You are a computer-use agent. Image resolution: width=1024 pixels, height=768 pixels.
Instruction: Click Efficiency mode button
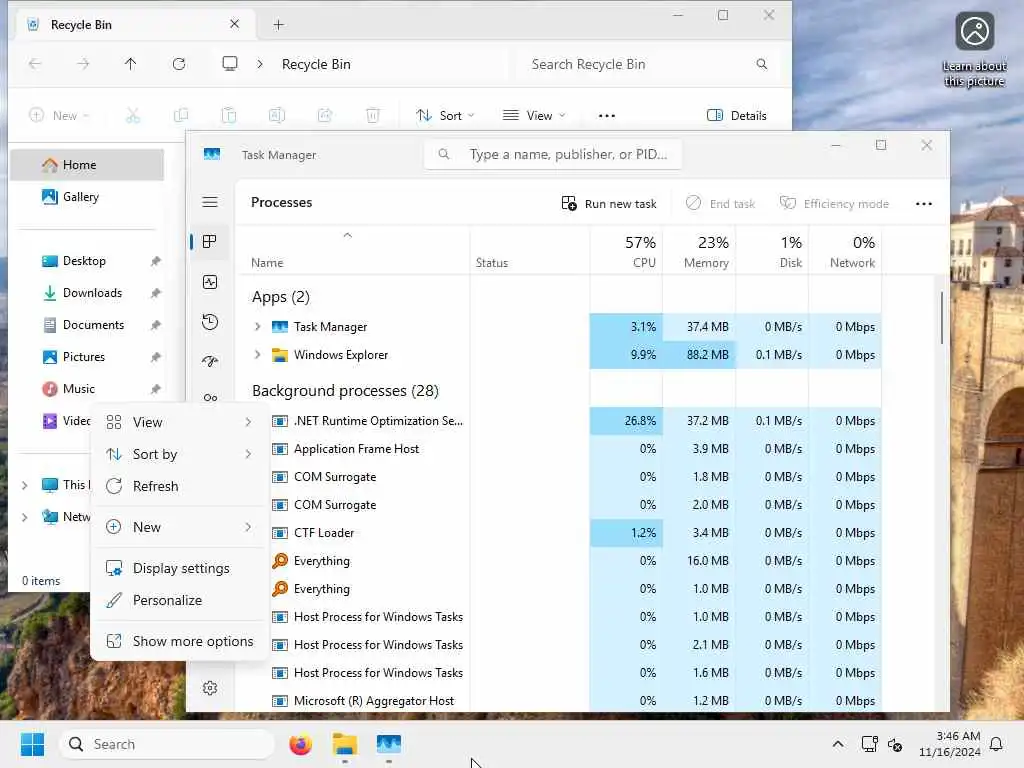click(835, 204)
